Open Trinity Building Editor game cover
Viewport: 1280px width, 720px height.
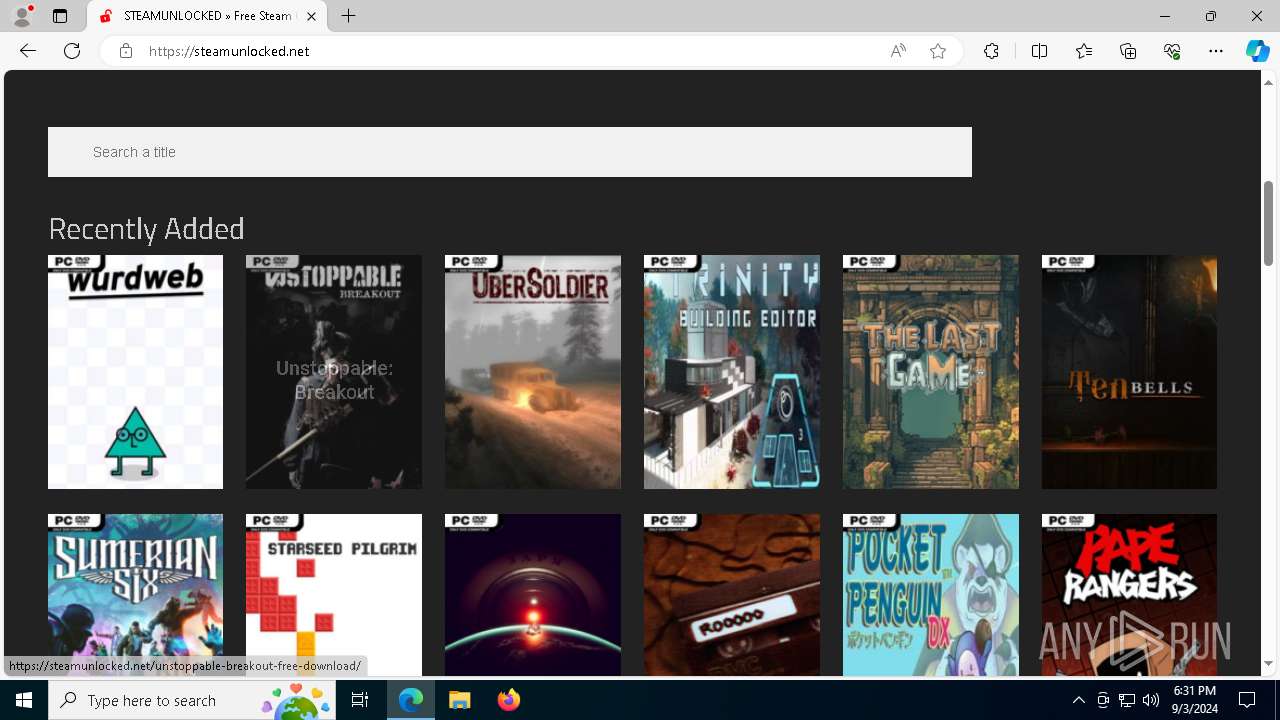[732, 372]
